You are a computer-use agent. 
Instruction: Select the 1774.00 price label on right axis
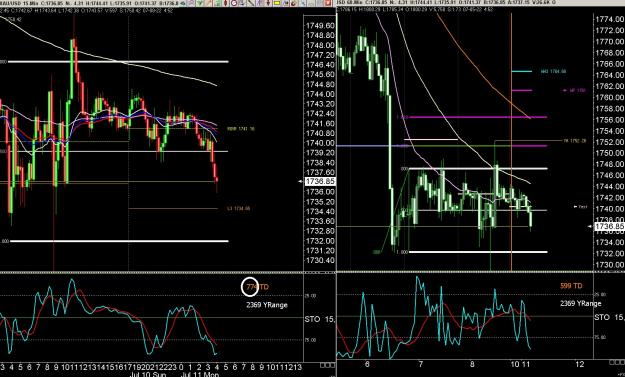609,19
